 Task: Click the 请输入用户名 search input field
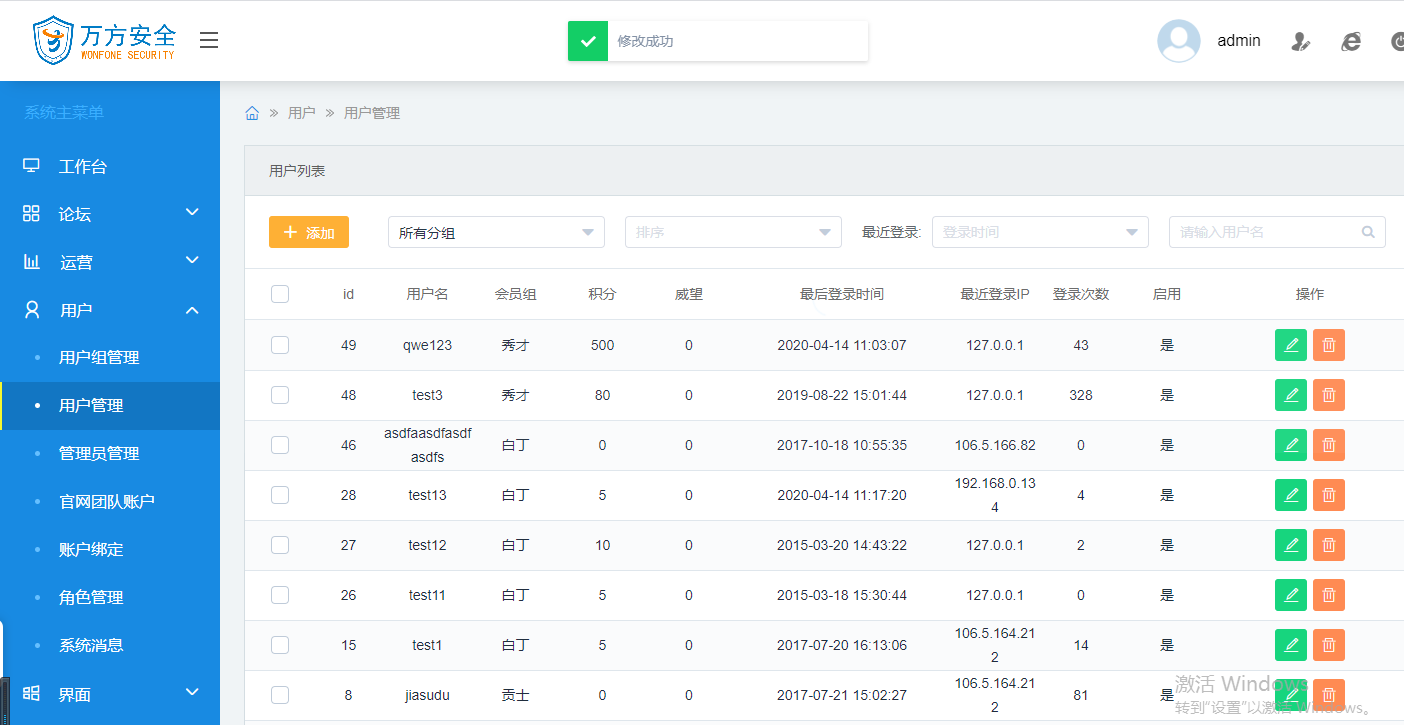1265,232
